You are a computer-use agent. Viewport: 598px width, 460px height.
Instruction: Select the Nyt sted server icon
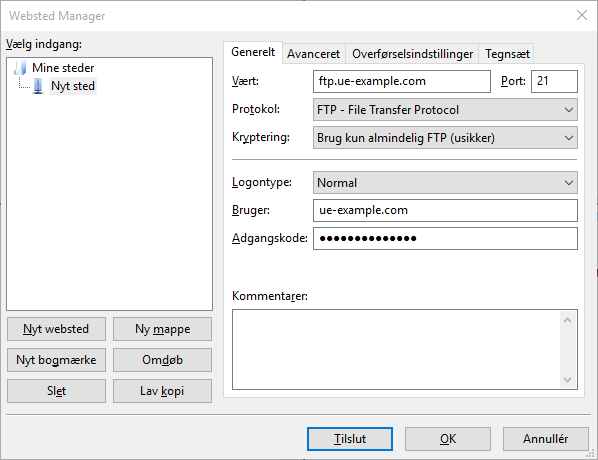(38, 86)
